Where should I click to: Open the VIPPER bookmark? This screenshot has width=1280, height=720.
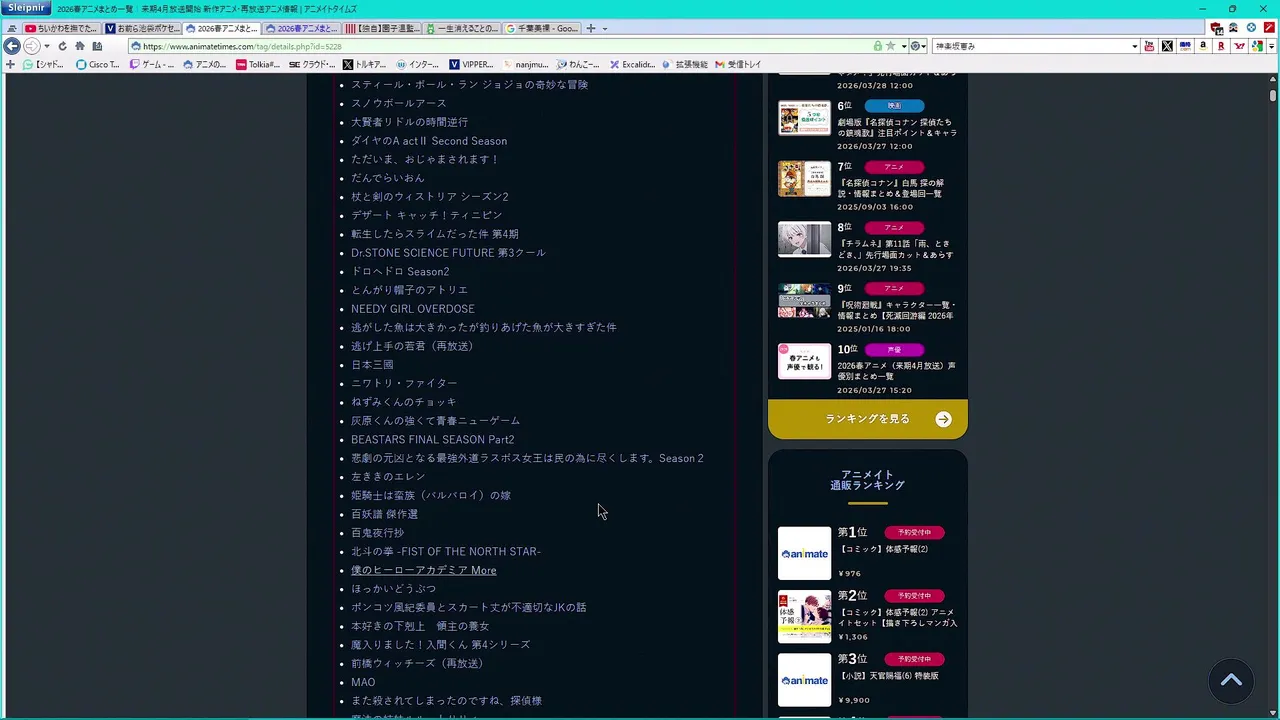[471, 64]
